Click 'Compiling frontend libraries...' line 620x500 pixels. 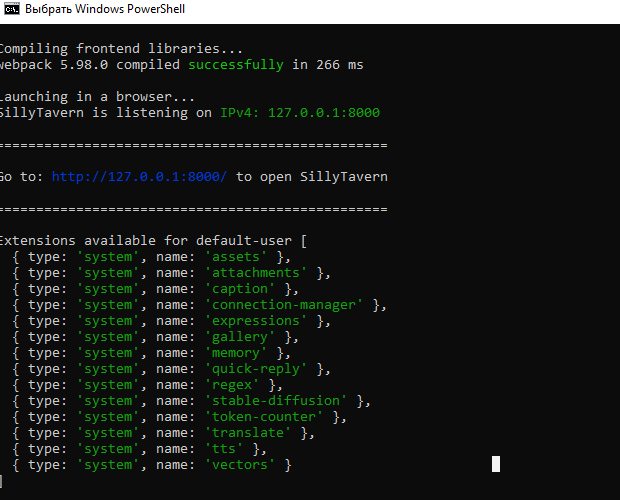(x=121, y=49)
